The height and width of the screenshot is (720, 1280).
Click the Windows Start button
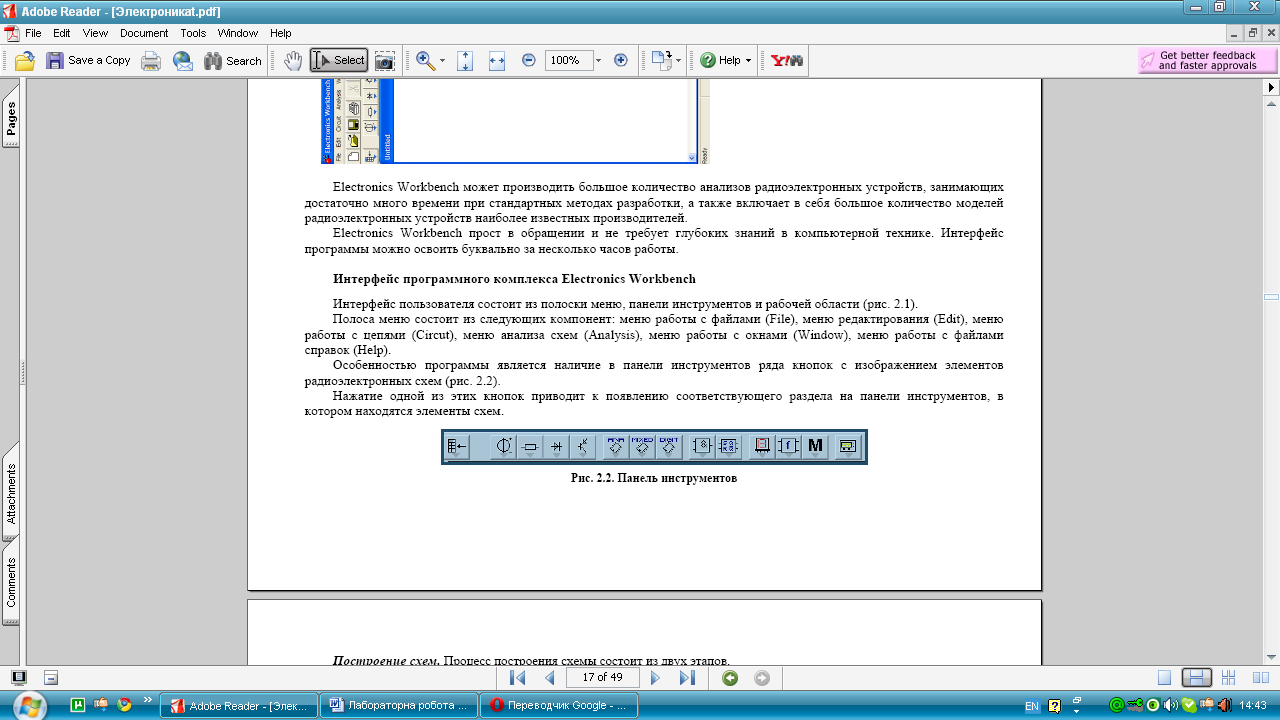28,705
